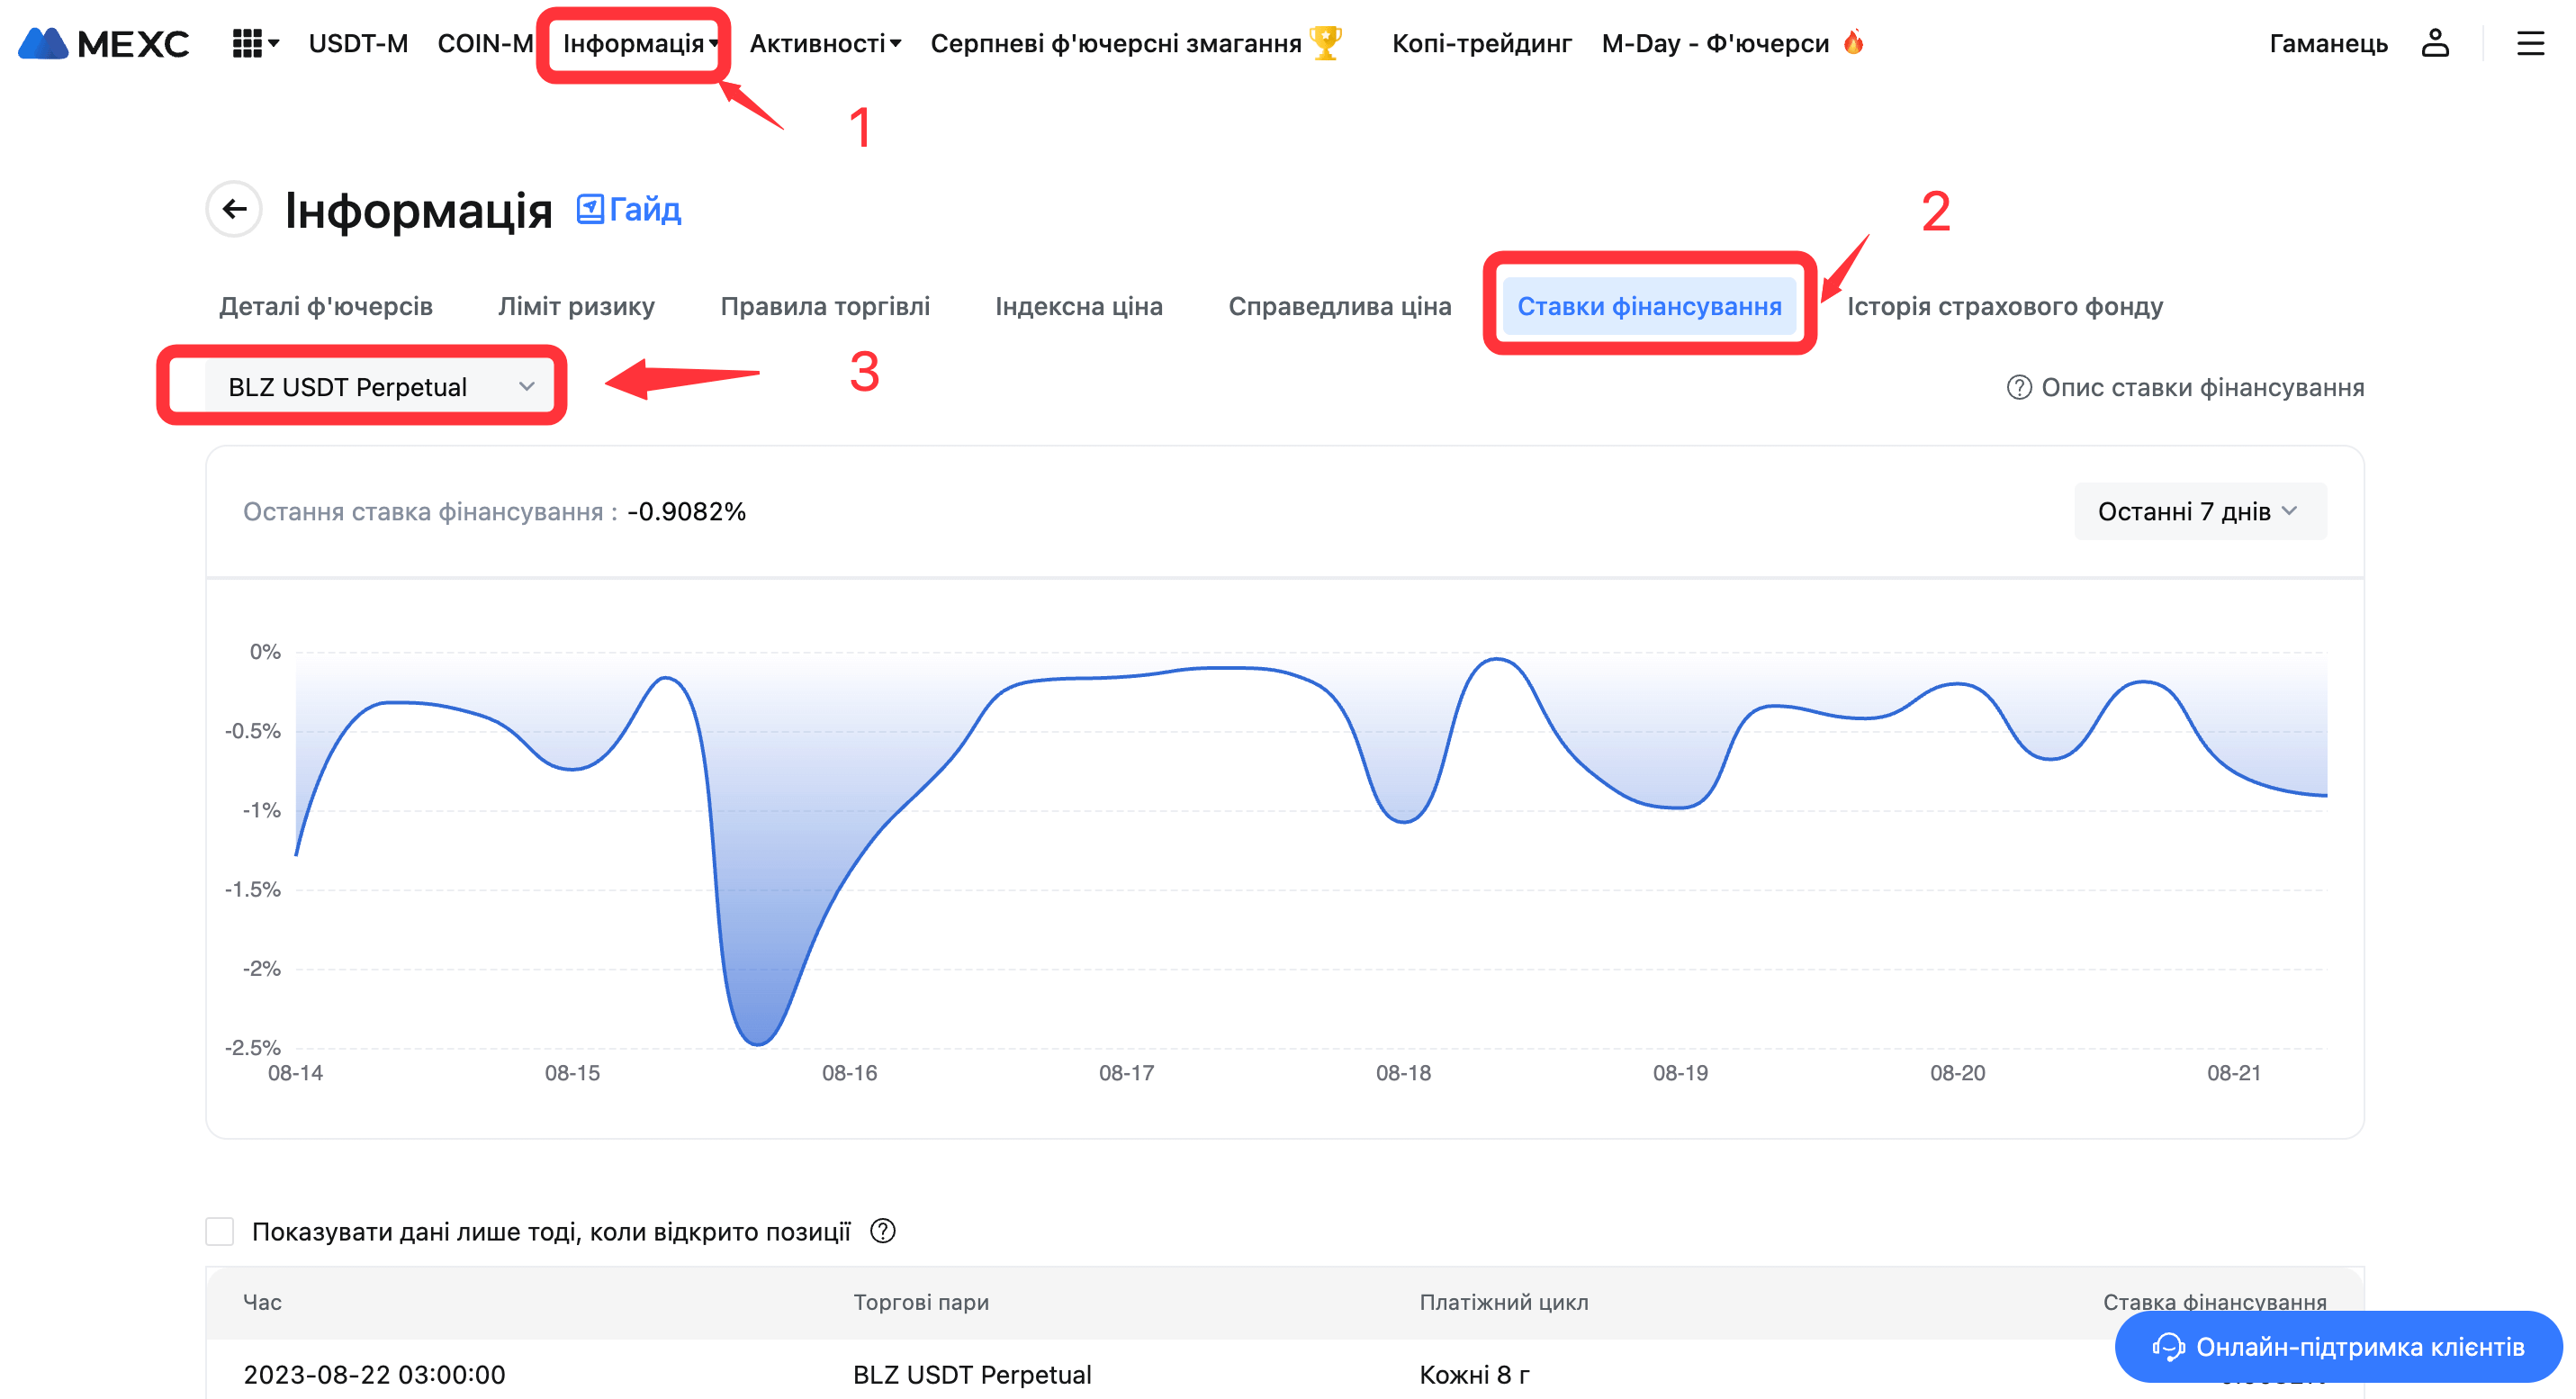Open the hamburger menu icon
Screen dimensions: 2576x1399
tap(2530, 43)
